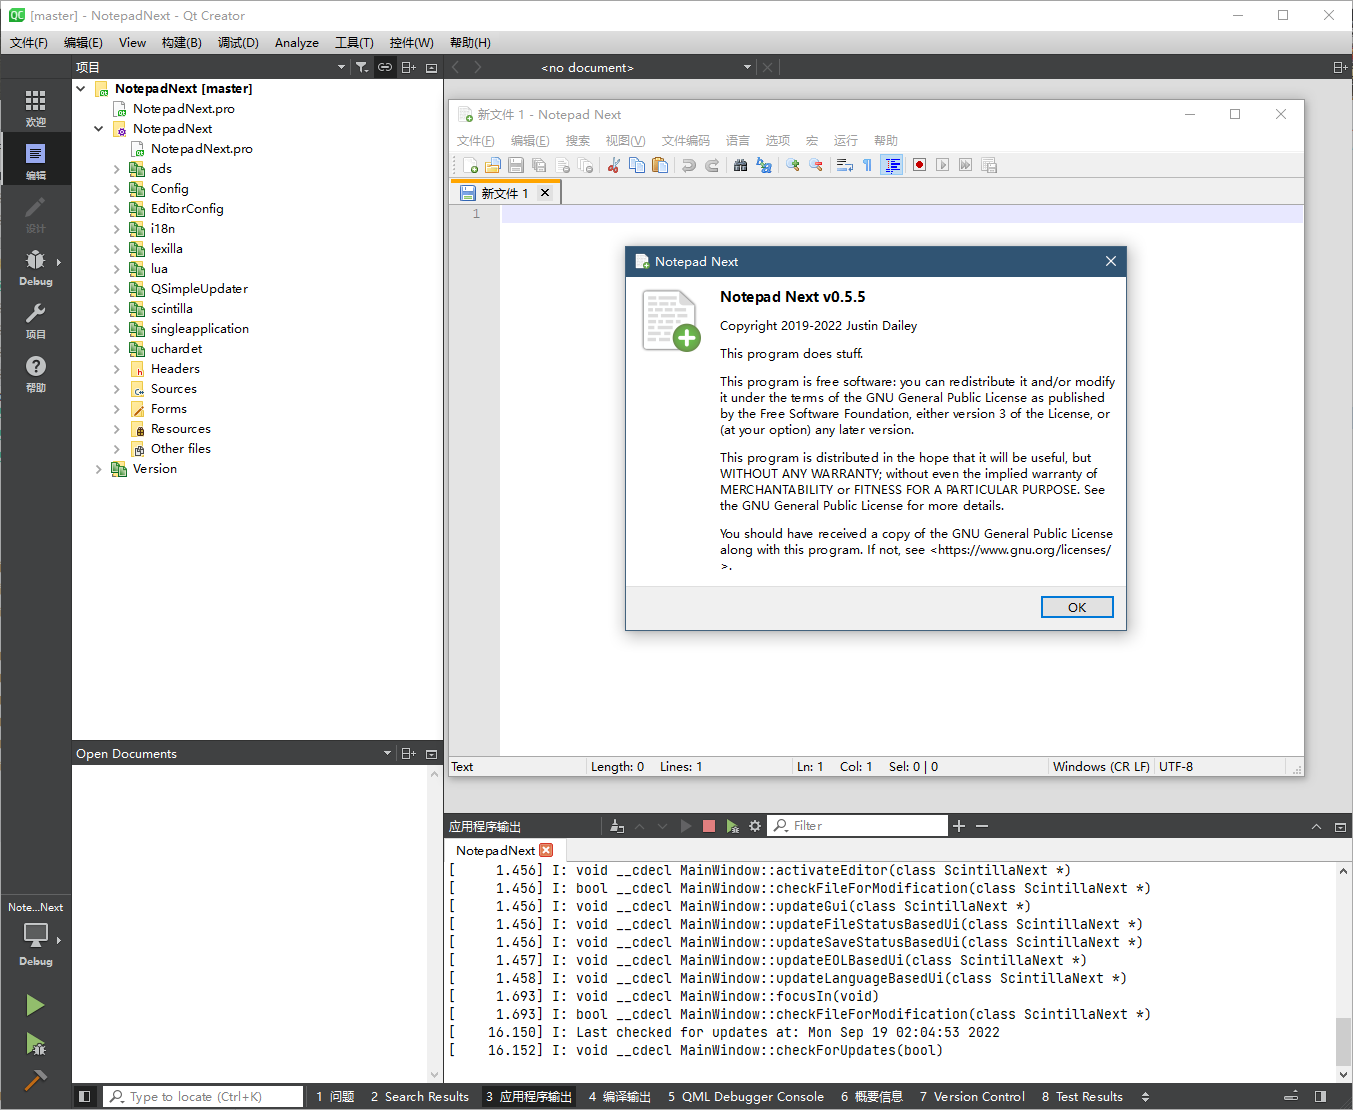Collapse the NotepadNext subproject node
The width and height of the screenshot is (1353, 1110).
(98, 129)
